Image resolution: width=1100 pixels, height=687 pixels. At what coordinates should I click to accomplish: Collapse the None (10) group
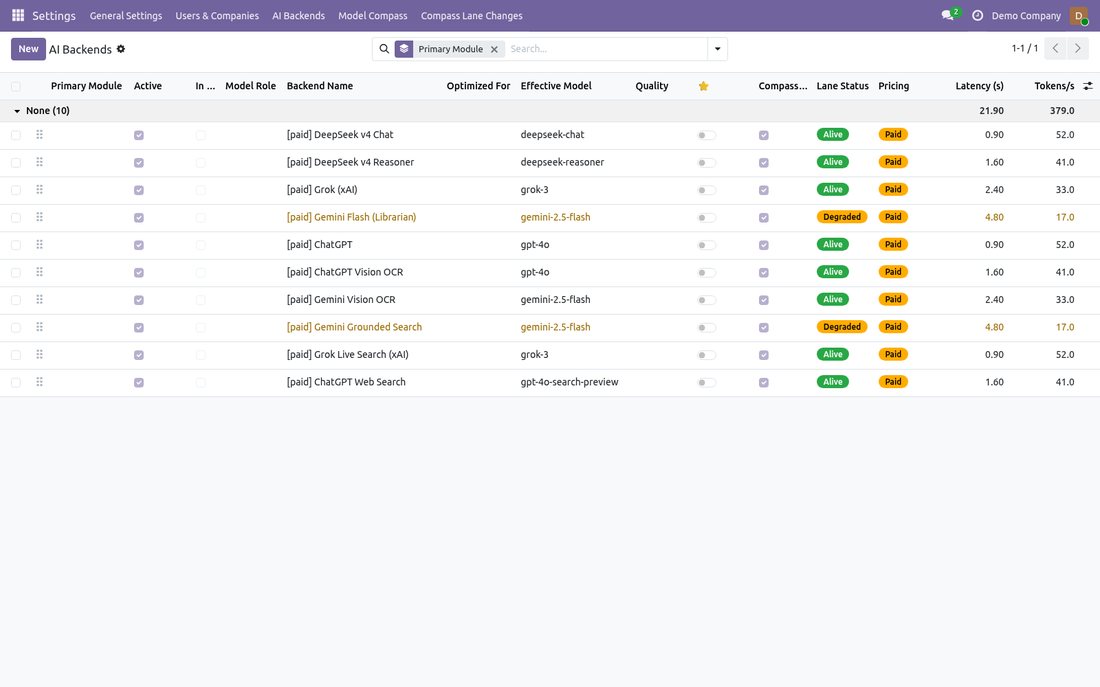pyautogui.click(x=41, y=111)
